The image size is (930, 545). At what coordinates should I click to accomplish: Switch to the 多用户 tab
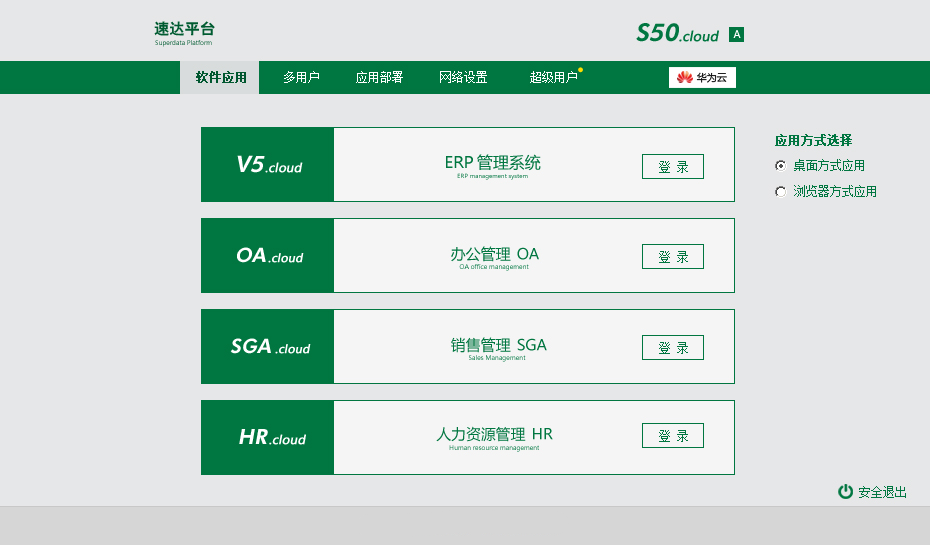tap(301, 77)
